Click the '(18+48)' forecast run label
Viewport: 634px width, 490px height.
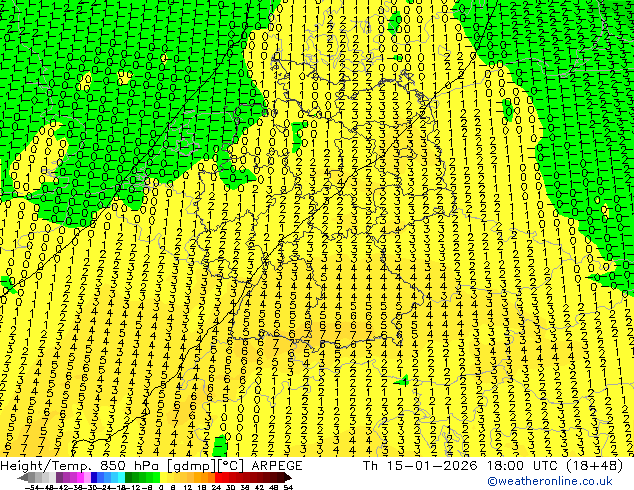[x=596, y=466]
